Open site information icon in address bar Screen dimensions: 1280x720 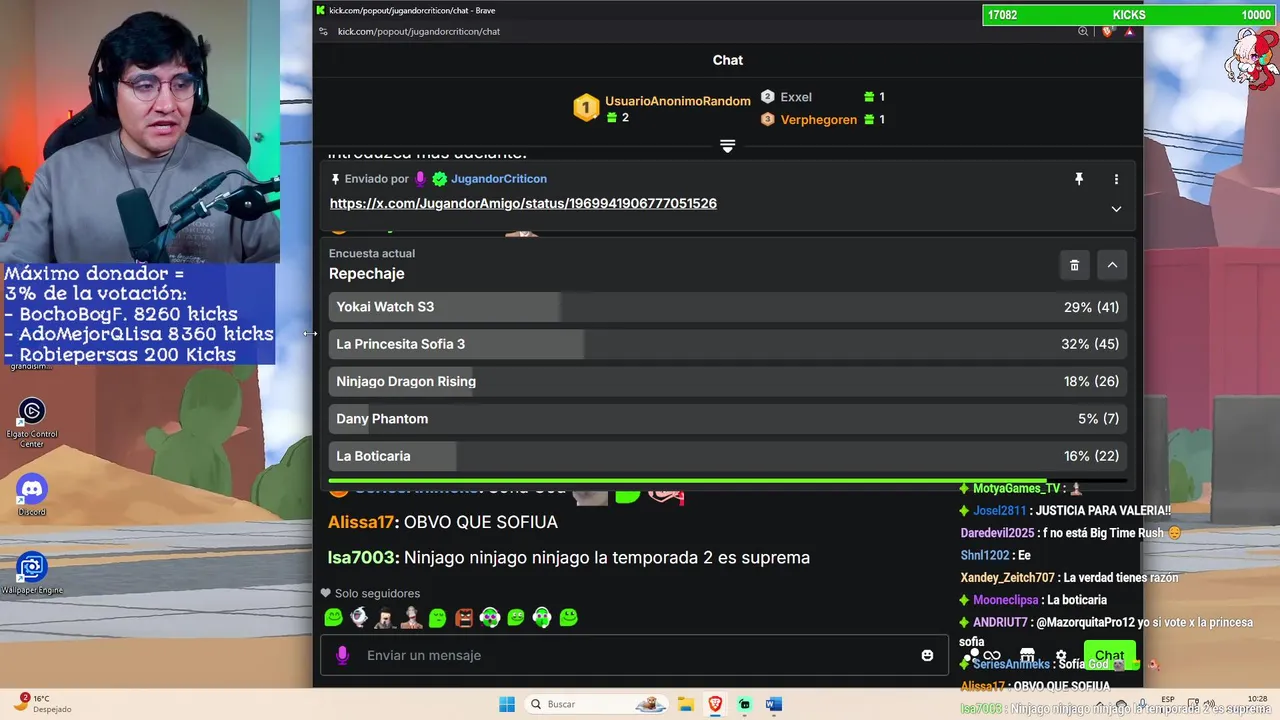click(323, 31)
